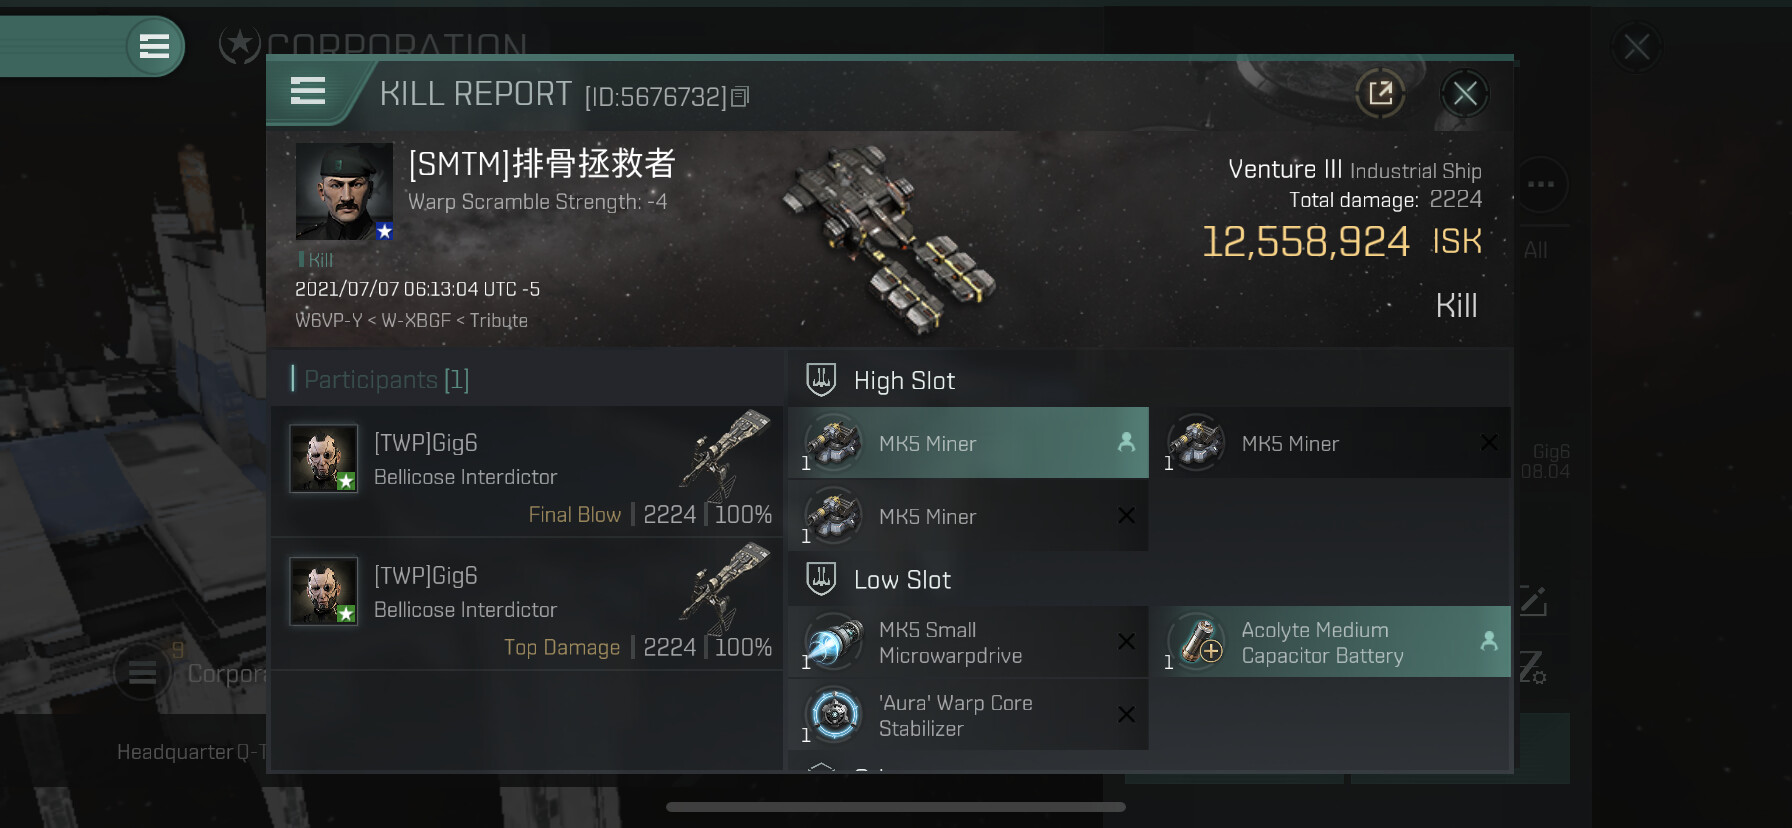Click the Low Slot section header
Screen dimensions: 1792x828
pos(902,580)
